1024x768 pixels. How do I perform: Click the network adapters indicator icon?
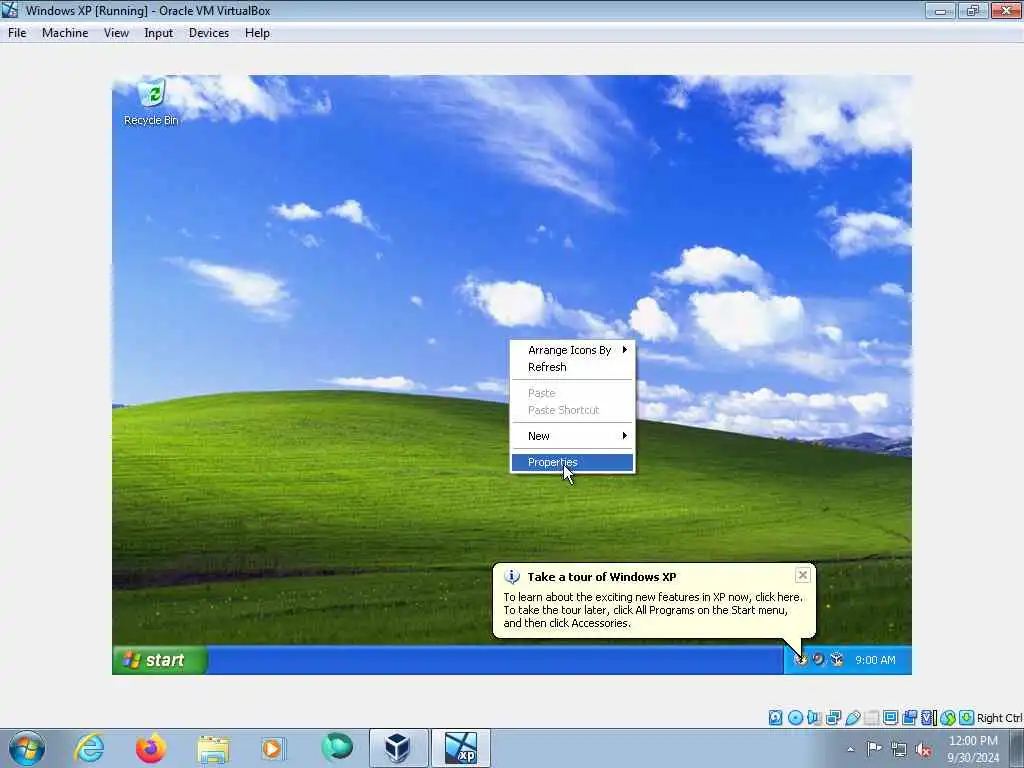(833, 718)
